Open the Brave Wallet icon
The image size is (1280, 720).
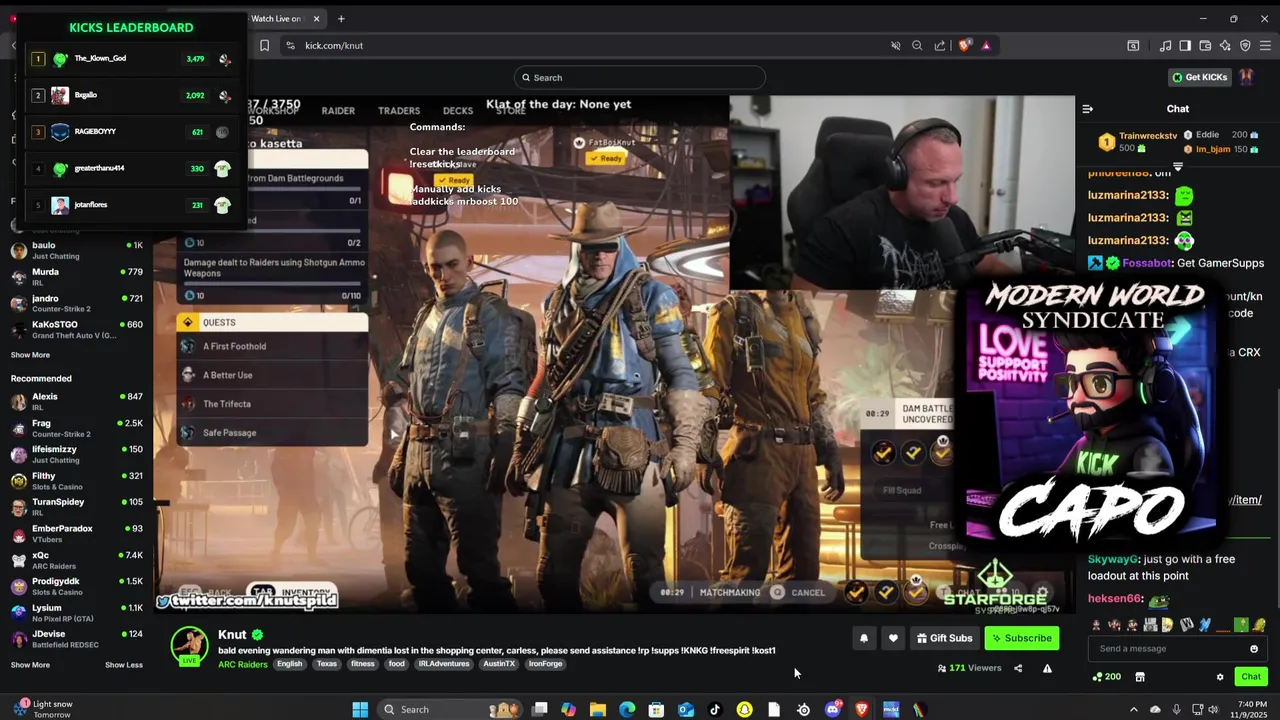pos(1205,45)
